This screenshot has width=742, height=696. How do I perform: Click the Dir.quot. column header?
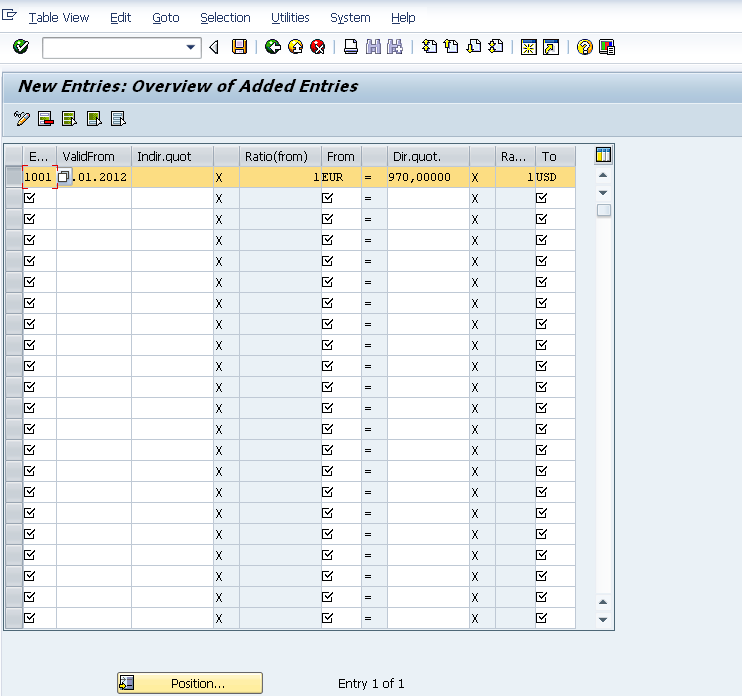(x=428, y=156)
